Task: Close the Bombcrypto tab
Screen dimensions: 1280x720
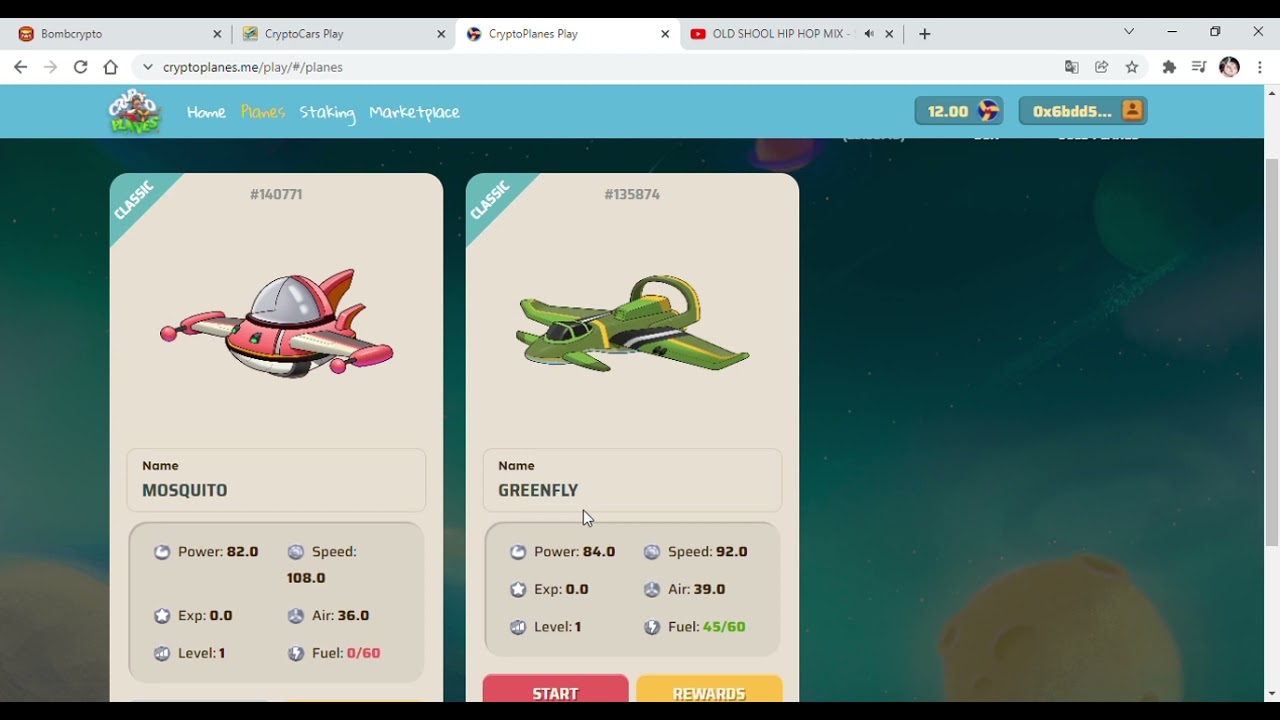Action: [x=217, y=34]
